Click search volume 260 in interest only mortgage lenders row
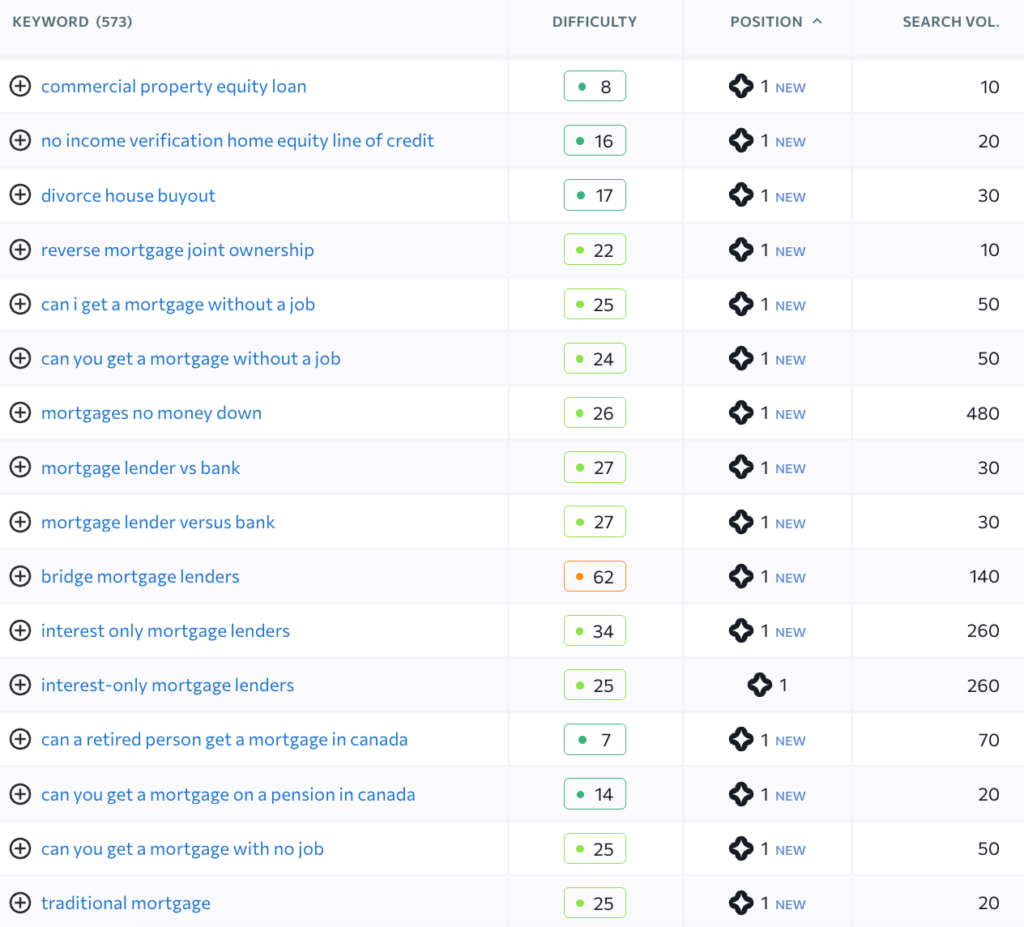This screenshot has height=927, width=1024. click(983, 631)
